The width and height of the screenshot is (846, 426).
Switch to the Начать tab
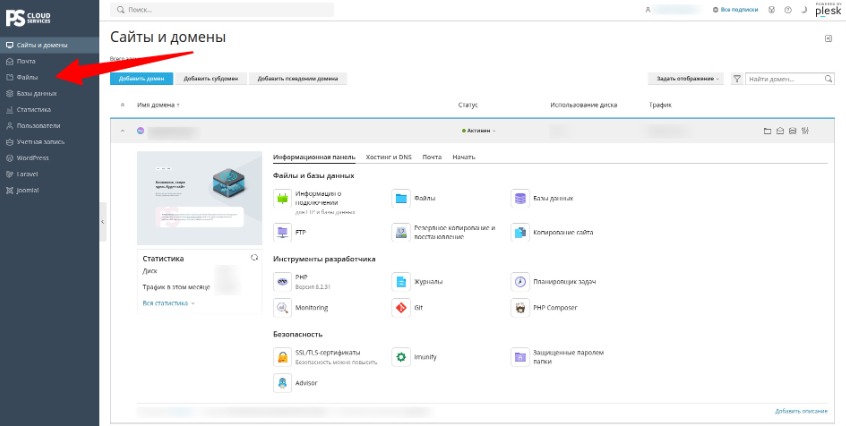463,157
